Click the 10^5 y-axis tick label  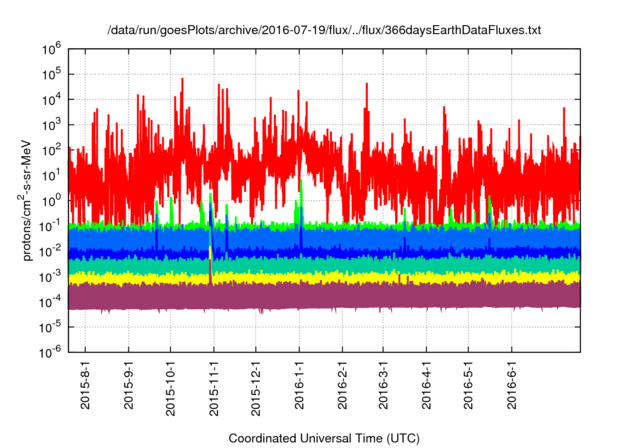tap(51, 75)
